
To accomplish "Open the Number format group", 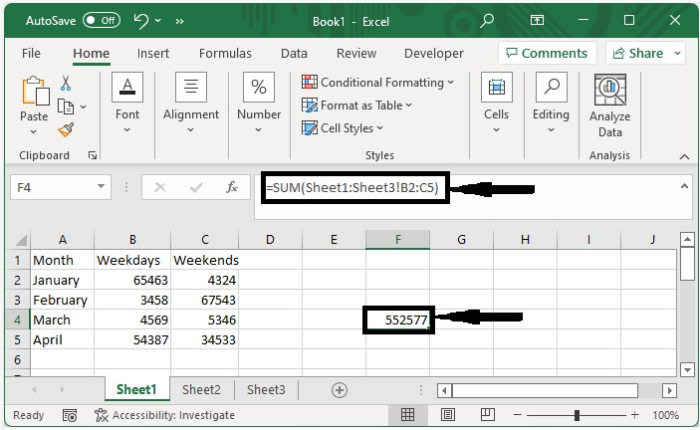I will pos(259,103).
